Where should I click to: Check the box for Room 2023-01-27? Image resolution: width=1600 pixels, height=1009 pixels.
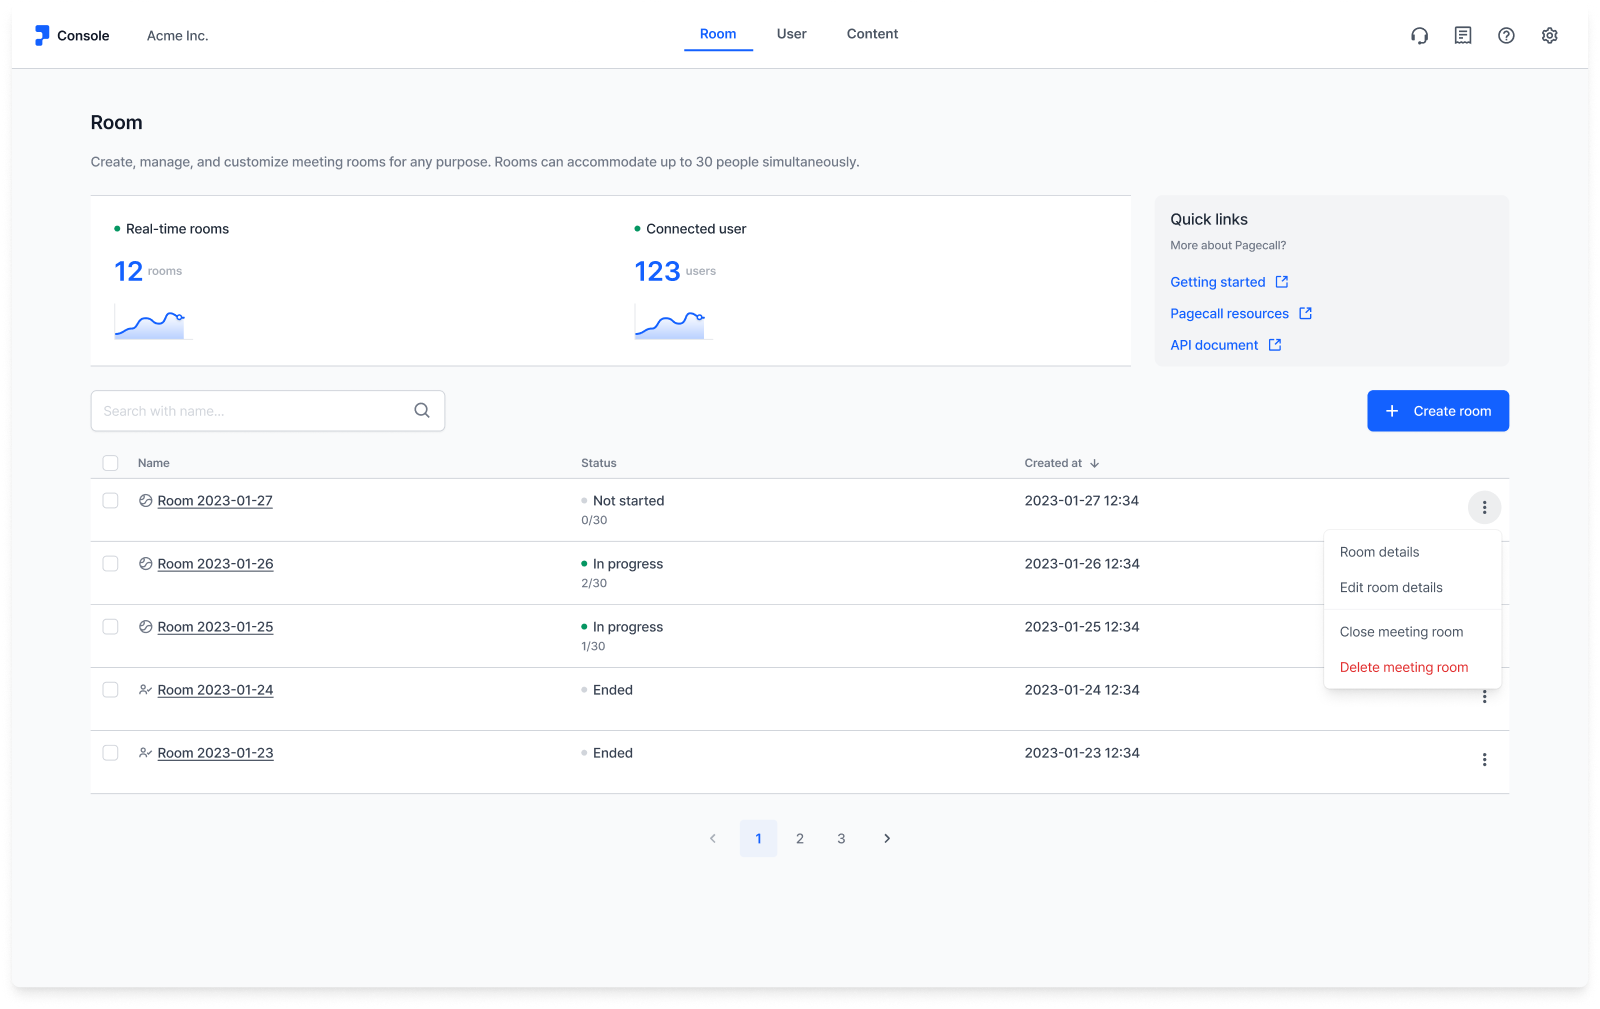click(110, 501)
